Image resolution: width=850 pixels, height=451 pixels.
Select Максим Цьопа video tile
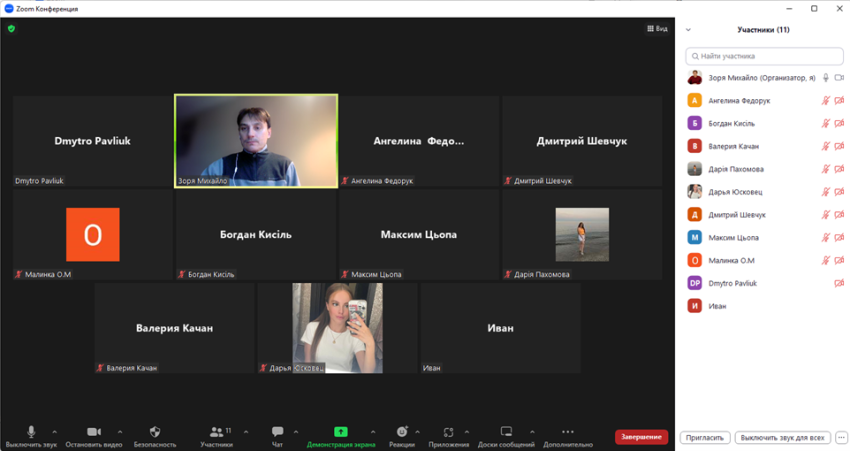click(418, 234)
